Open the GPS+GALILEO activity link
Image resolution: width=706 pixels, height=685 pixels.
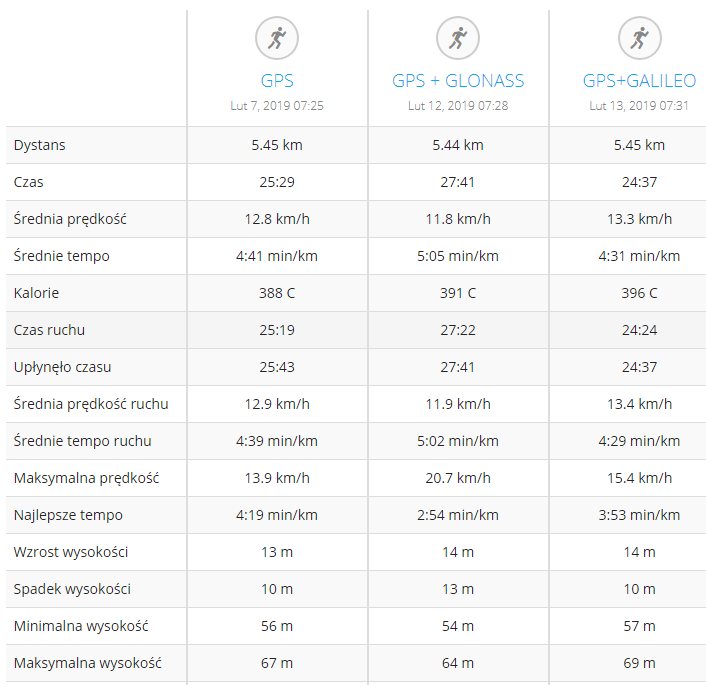coord(639,81)
